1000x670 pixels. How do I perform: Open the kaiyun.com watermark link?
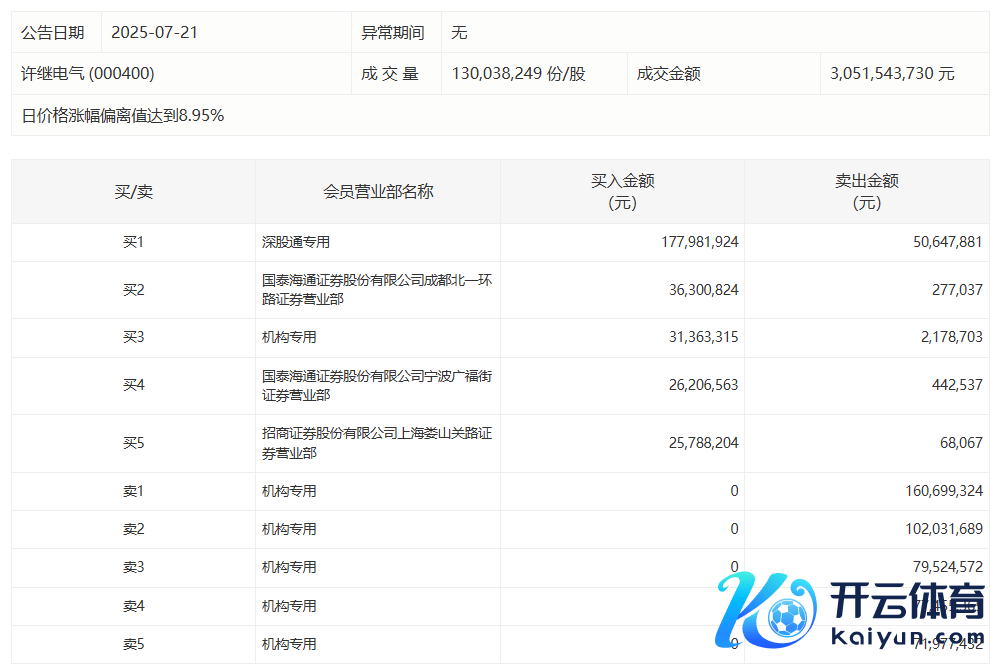[906, 637]
